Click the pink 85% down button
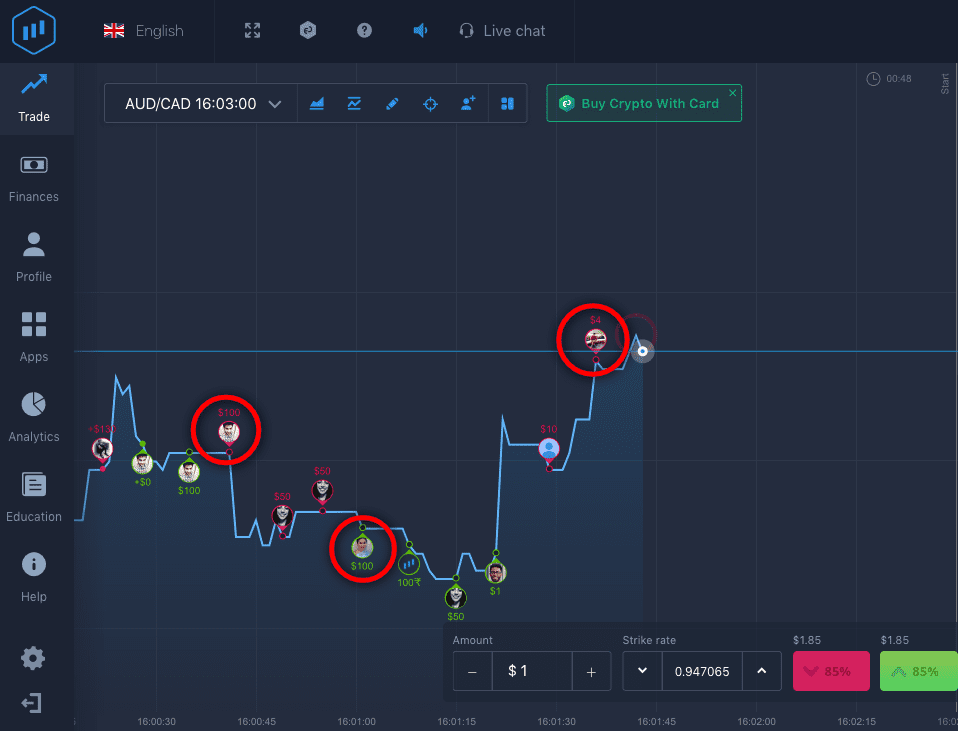The width and height of the screenshot is (958, 731). (831, 671)
